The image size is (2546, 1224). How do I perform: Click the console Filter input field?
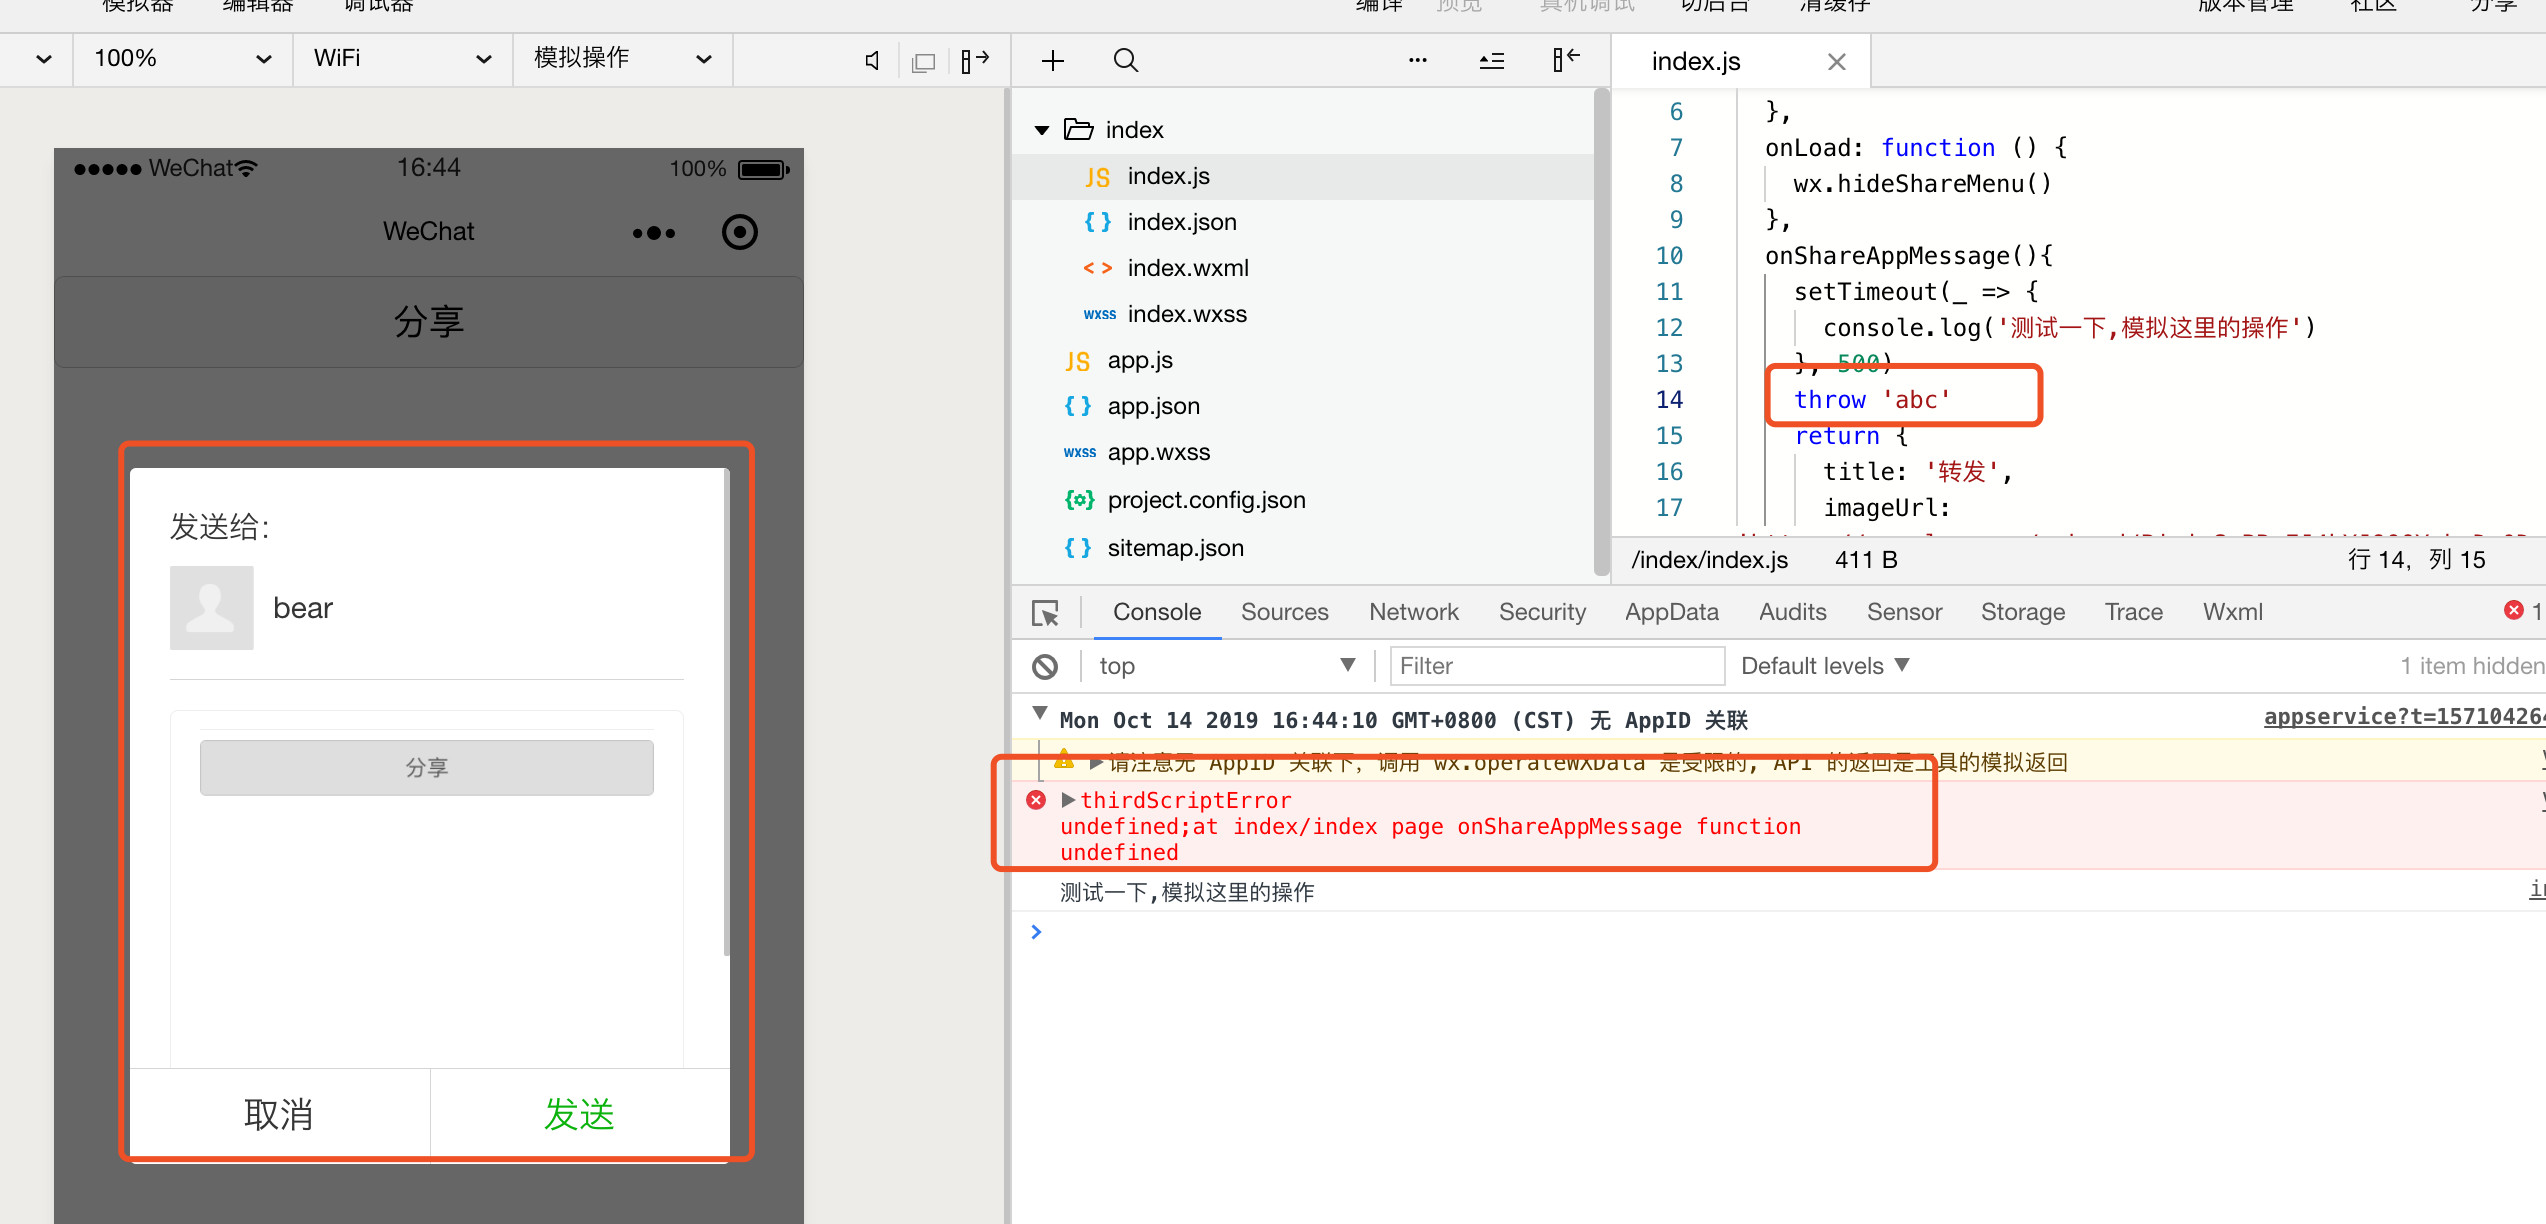1556,666
